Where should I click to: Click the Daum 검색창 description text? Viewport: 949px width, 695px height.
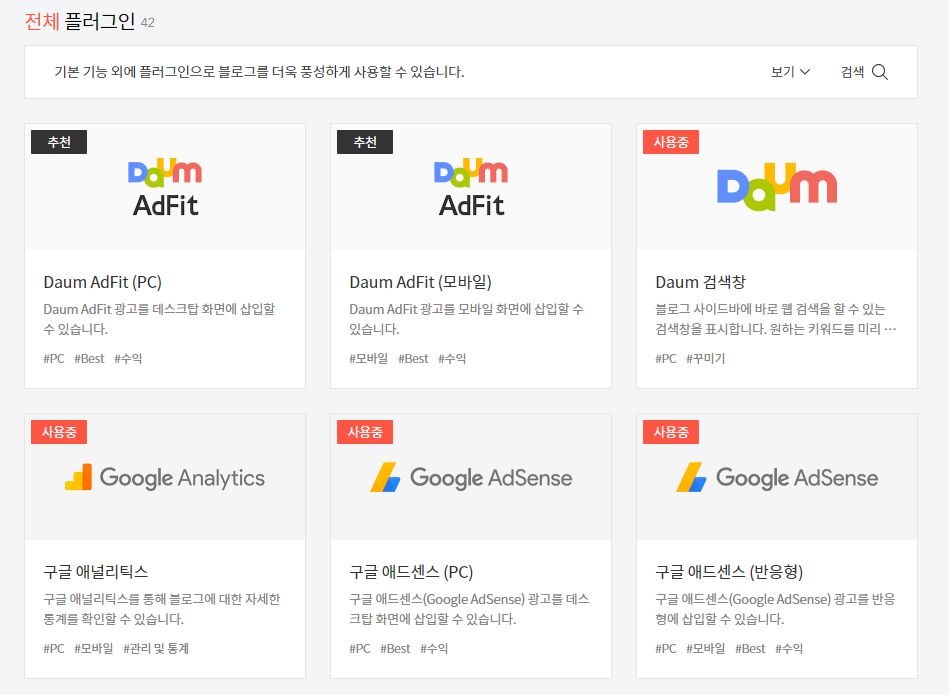coord(776,319)
